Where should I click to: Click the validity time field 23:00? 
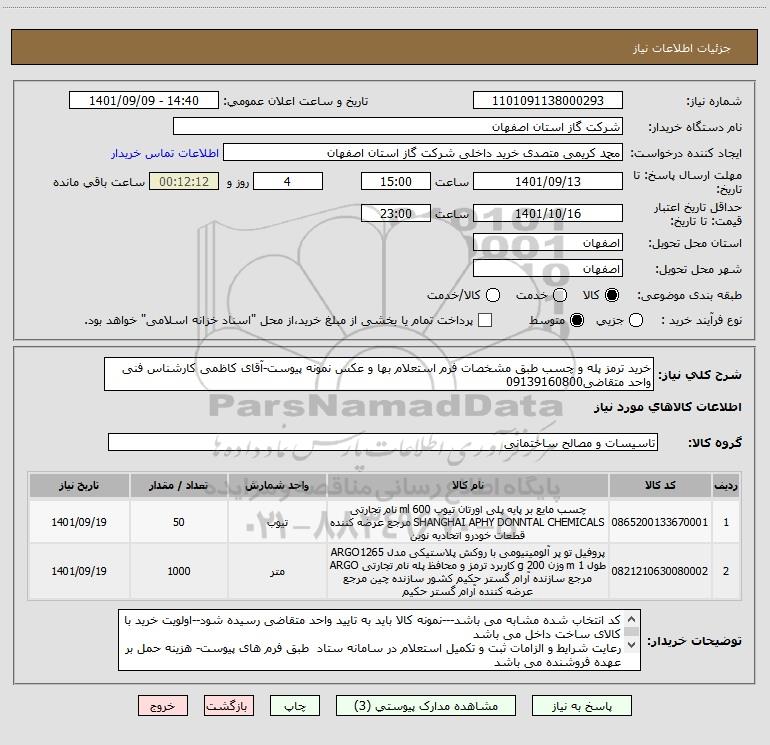click(396, 213)
